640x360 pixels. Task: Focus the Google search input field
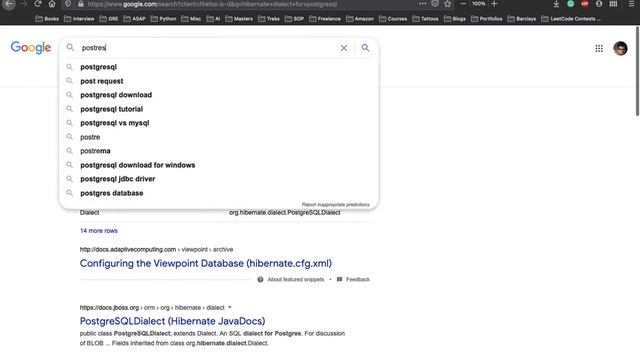coord(208,48)
